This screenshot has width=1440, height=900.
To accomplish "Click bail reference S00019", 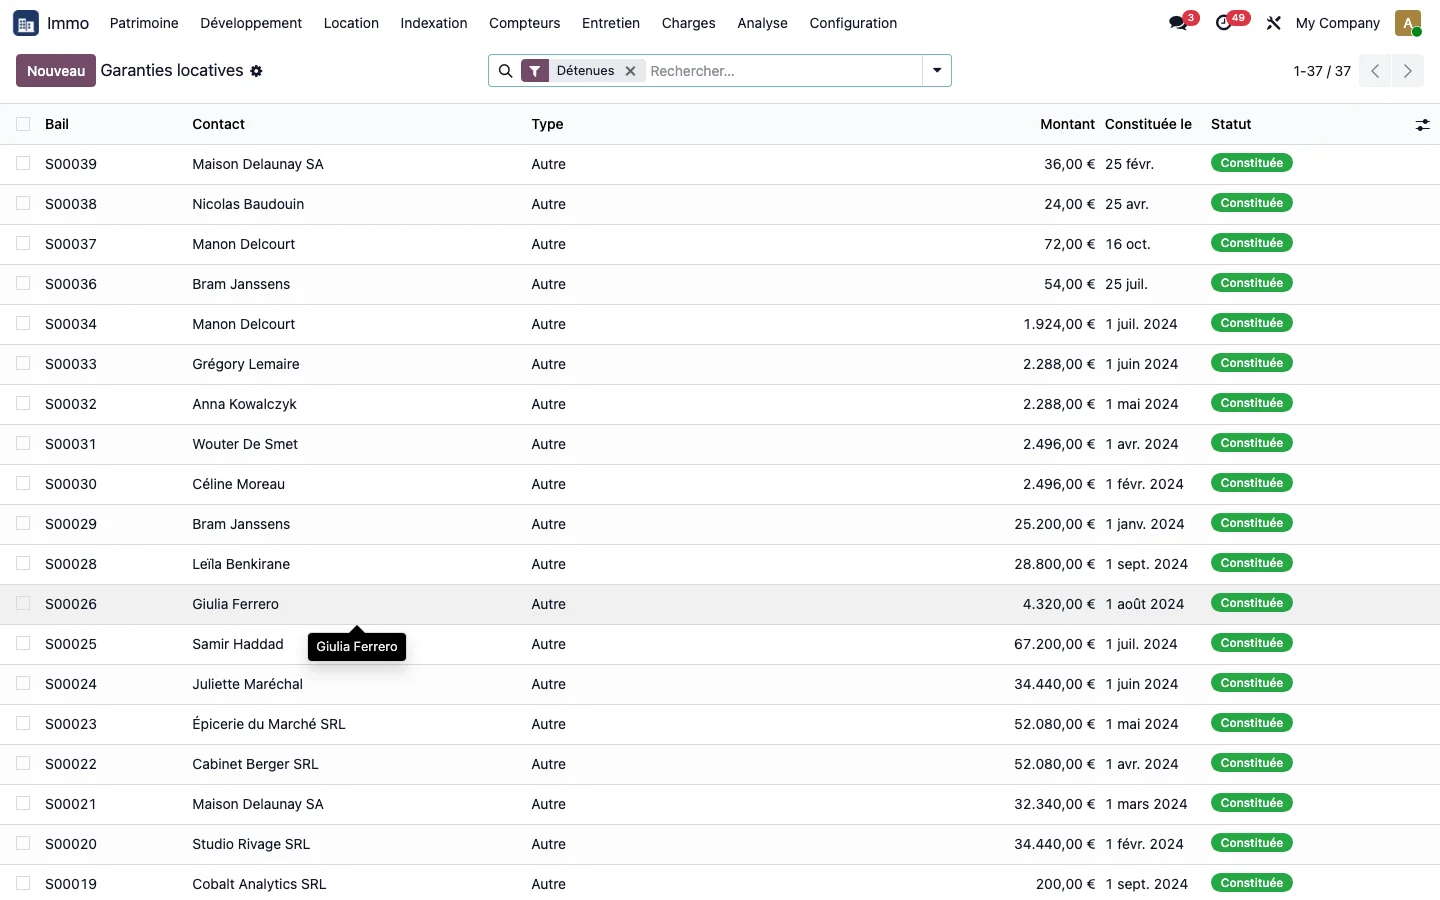I will tap(71, 884).
